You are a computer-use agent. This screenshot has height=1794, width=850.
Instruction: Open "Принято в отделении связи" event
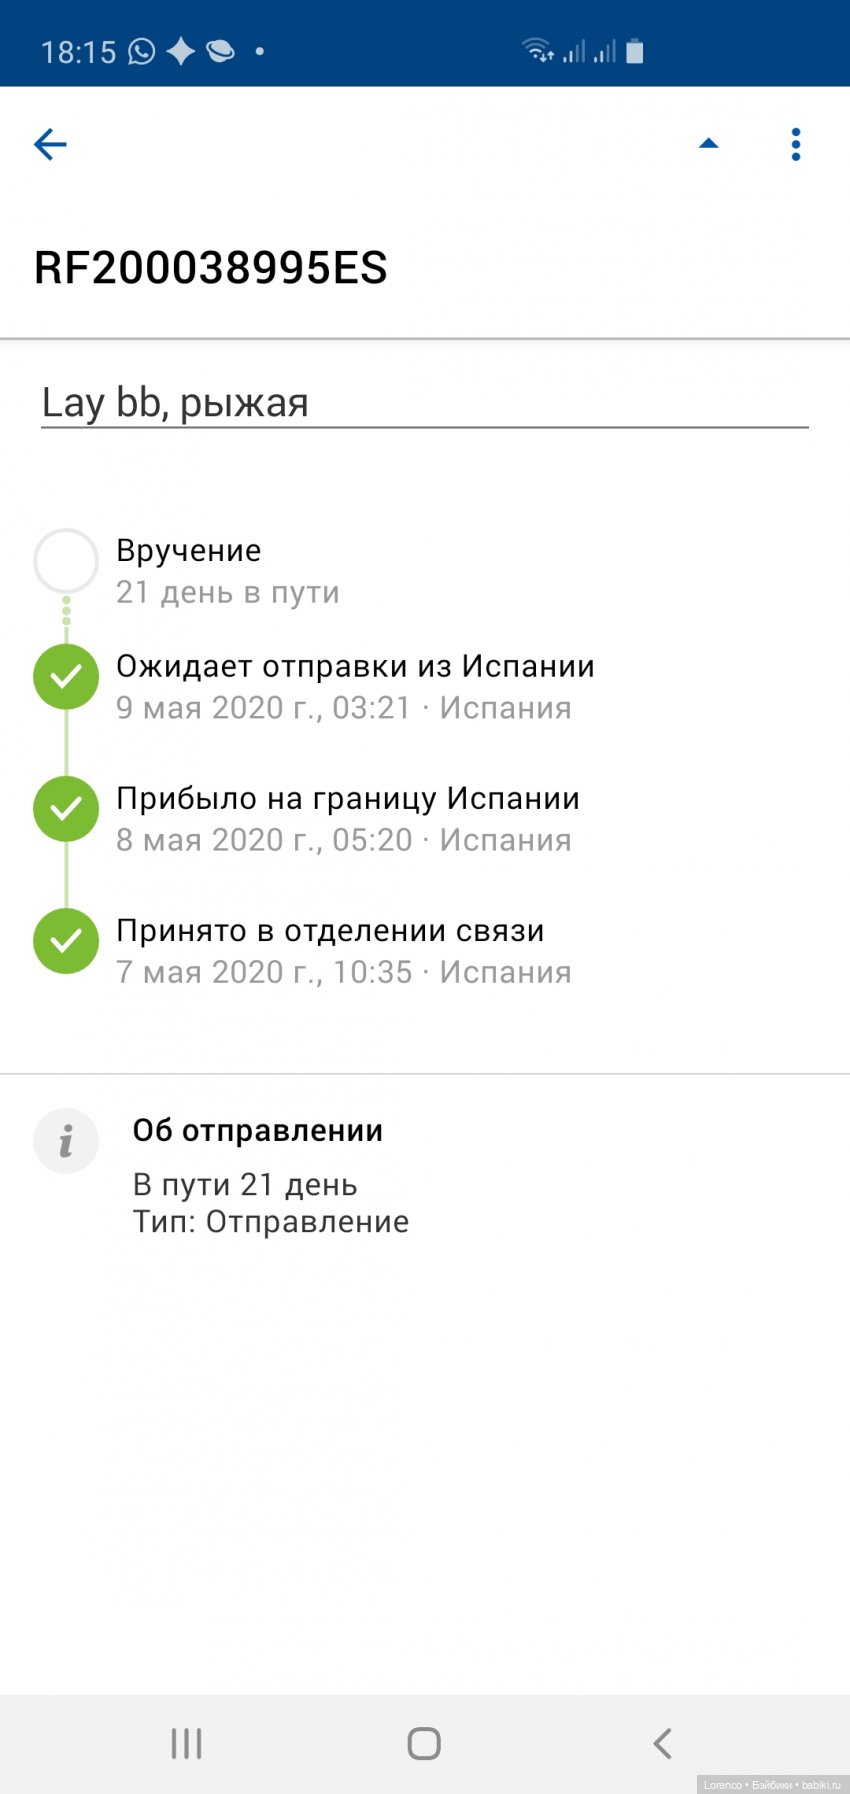pyautogui.click(x=330, y=931)
